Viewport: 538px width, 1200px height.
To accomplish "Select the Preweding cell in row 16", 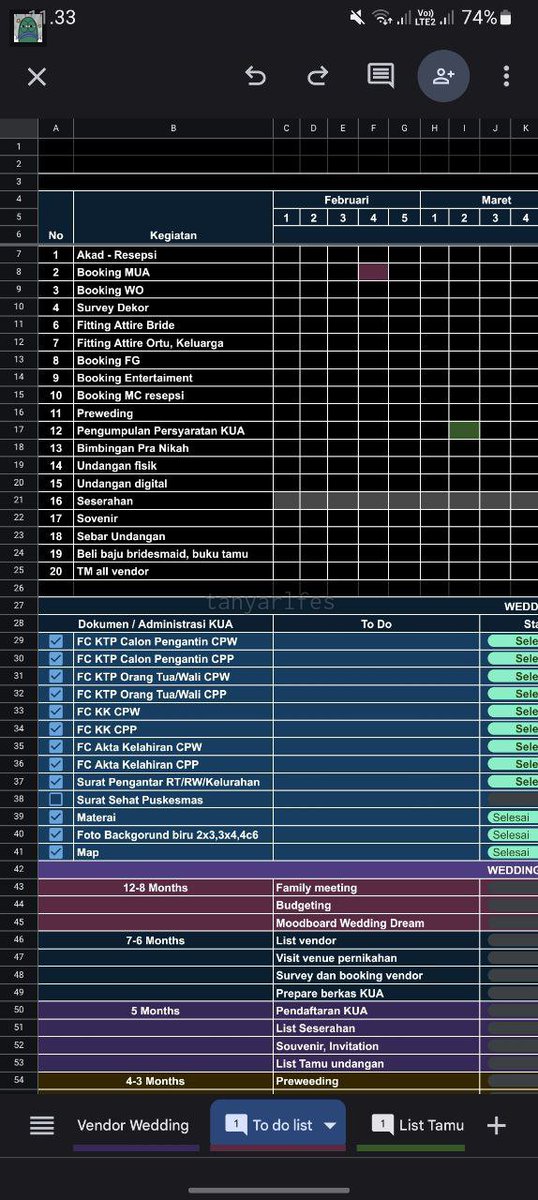I will pyautogui.click(x=173, y=413).
